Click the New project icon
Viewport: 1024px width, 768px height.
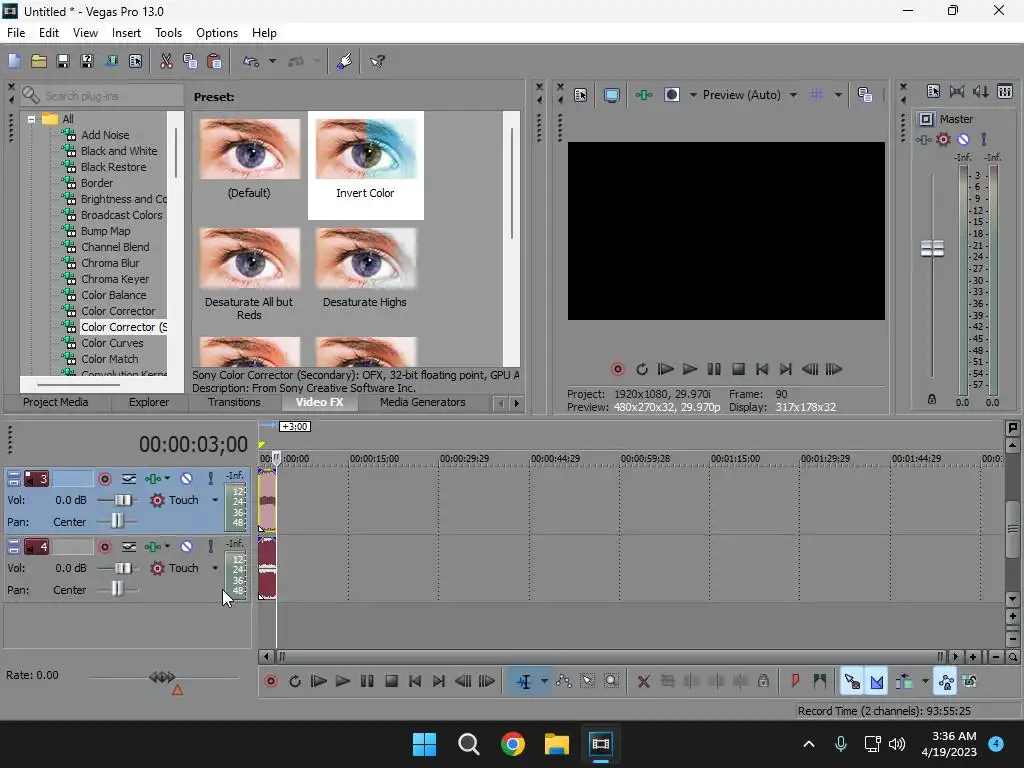(14, 61)
